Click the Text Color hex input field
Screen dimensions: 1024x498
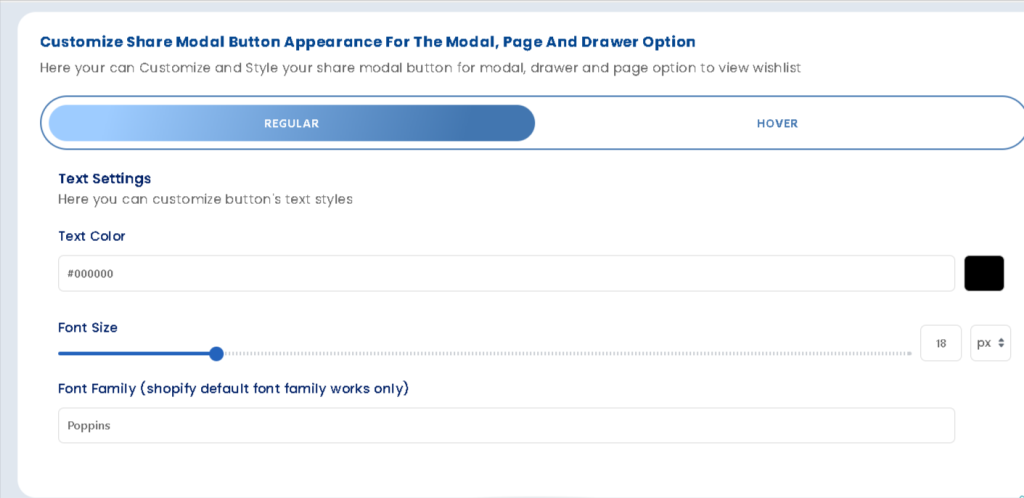click(x=506, y=273)
